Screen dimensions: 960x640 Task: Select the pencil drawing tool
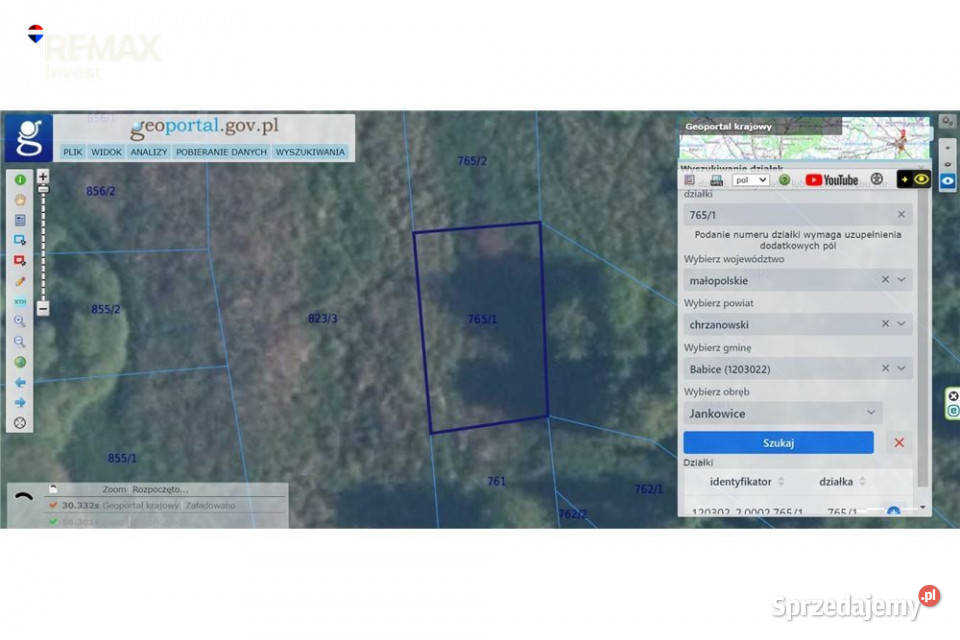click(x=20, y=281)
